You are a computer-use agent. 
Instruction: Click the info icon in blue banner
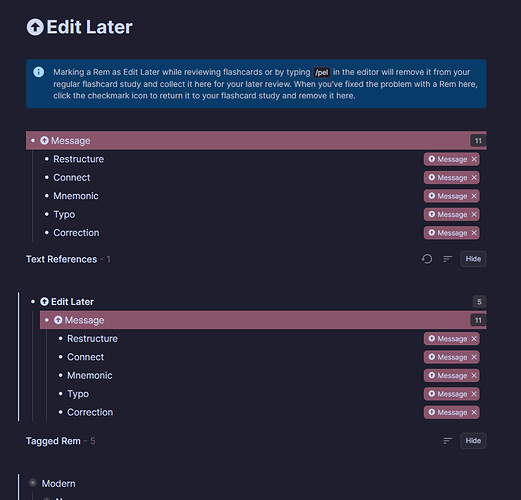pos(39,72)
